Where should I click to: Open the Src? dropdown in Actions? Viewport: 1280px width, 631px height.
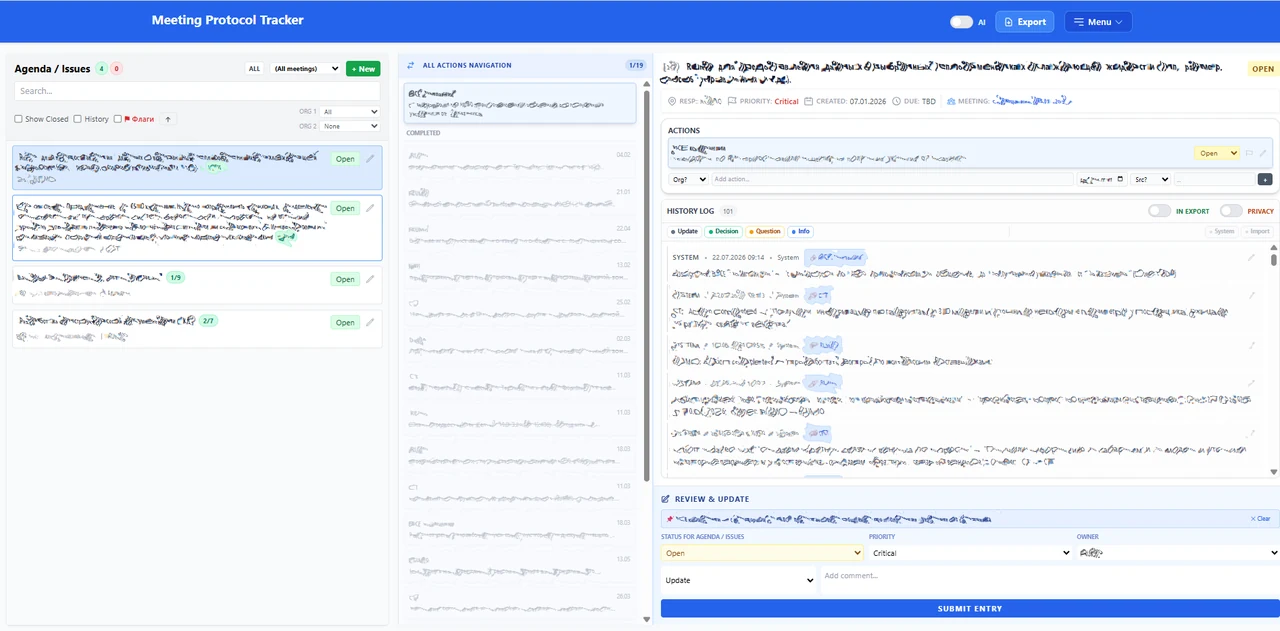pyautogui.click(x=1150, y=179)
